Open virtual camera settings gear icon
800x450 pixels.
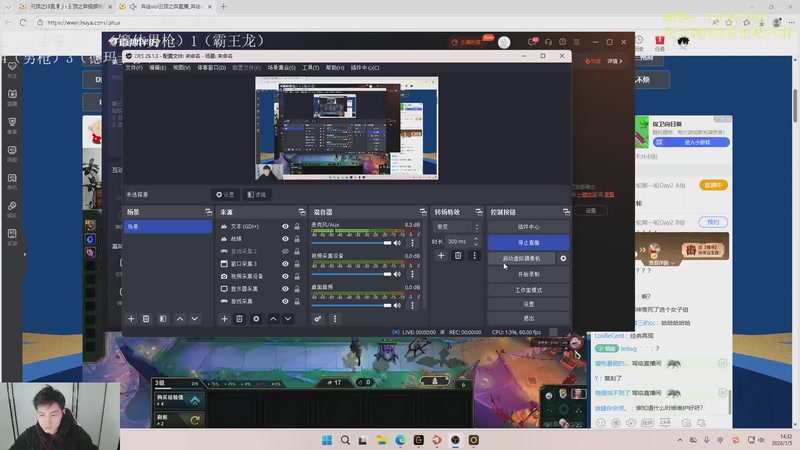[563, 259]
